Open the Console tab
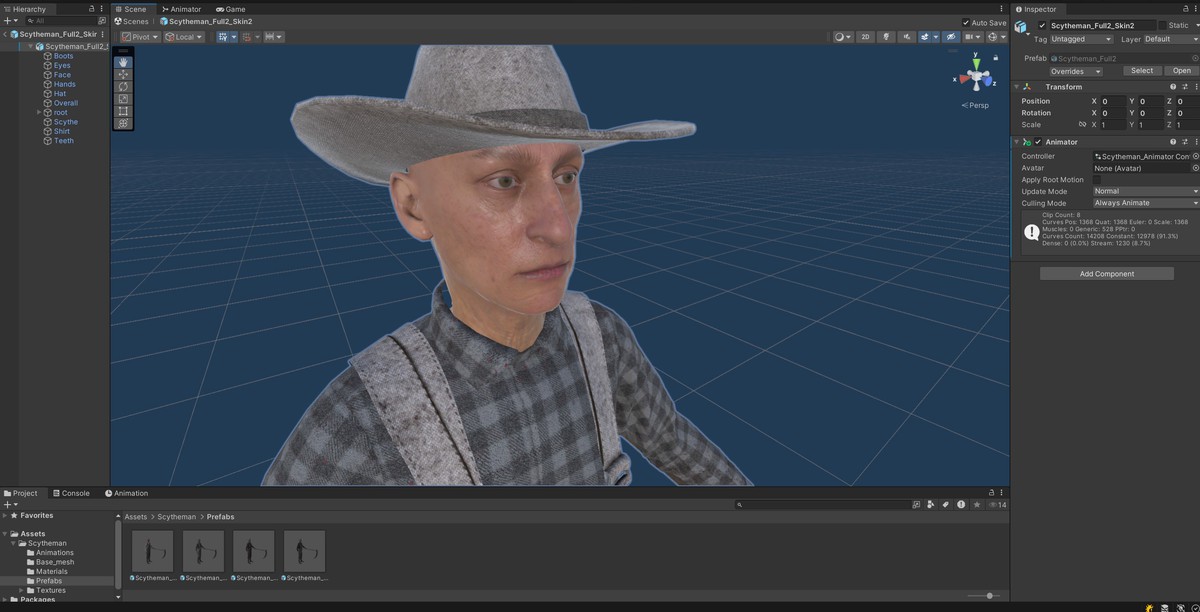Screen dimensions: 1200x612 click(70, 493)
